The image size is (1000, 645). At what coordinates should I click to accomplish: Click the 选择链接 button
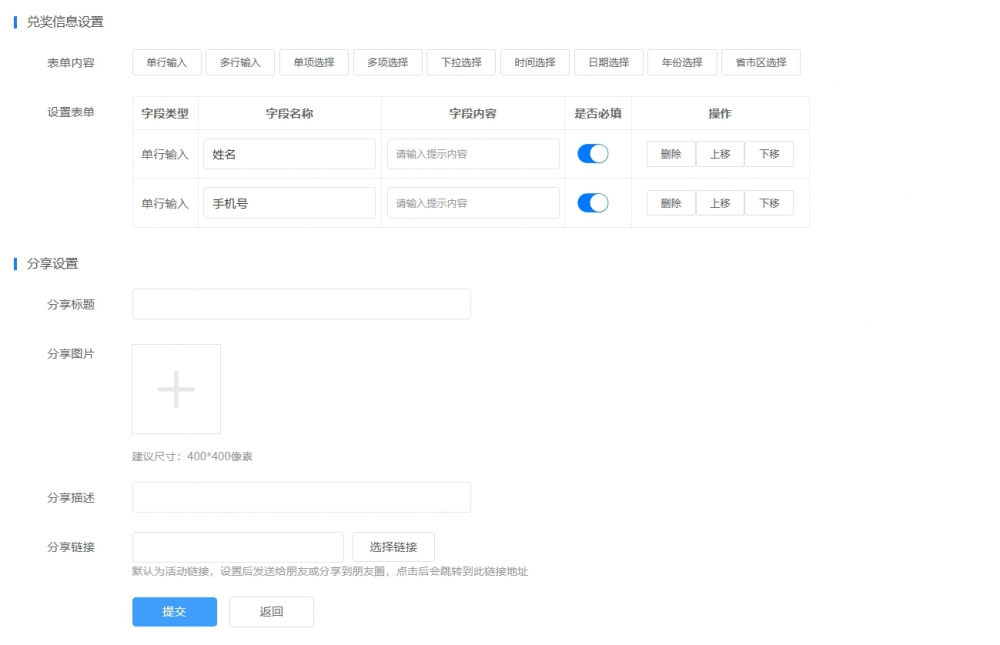(393, 547)
